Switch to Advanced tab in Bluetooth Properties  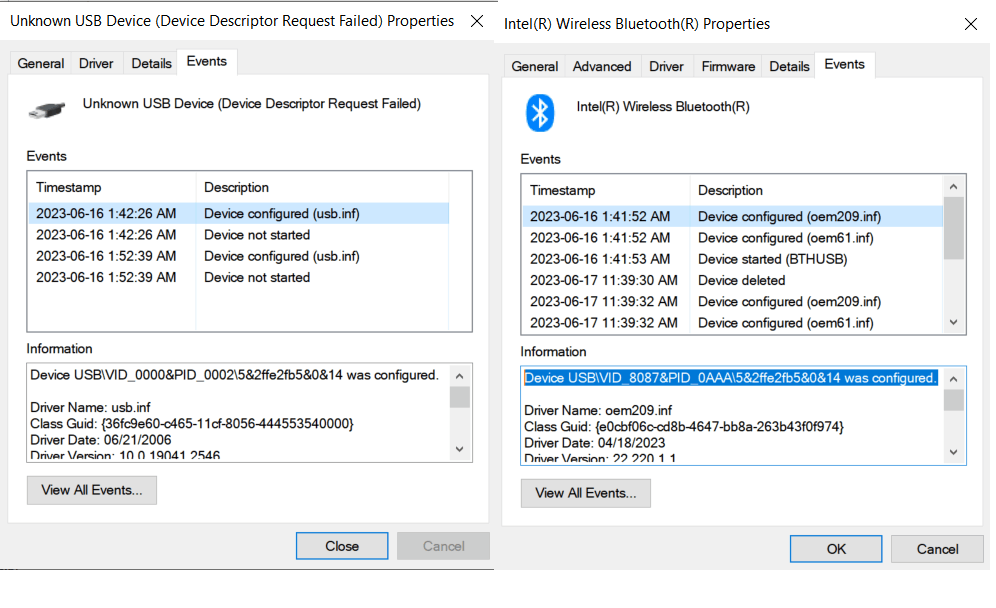tap(602, 67)
